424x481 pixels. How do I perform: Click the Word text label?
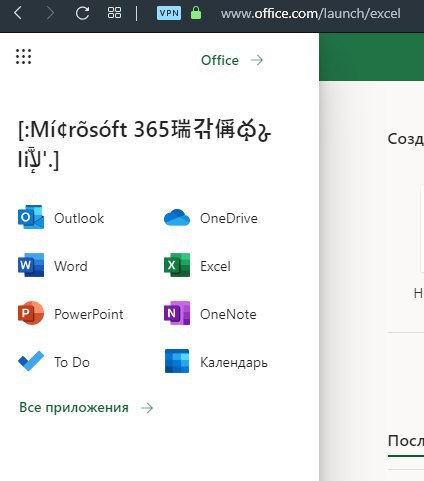click(71, 266)
